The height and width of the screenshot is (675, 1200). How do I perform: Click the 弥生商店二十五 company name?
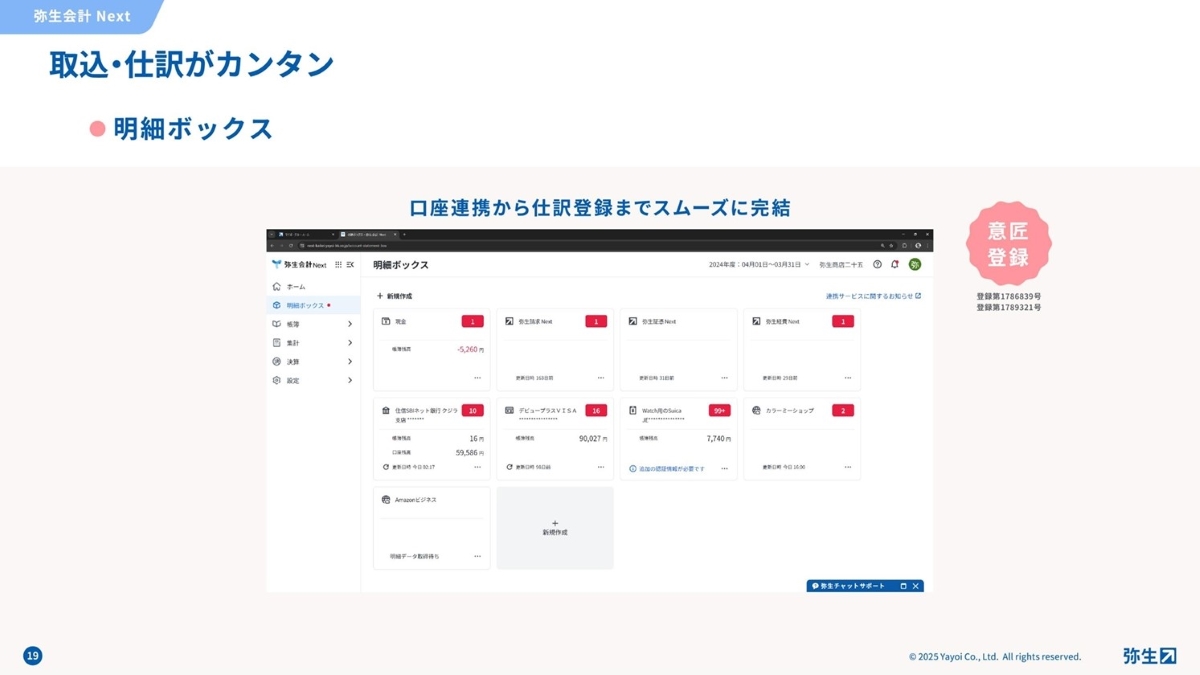[841, 265]
